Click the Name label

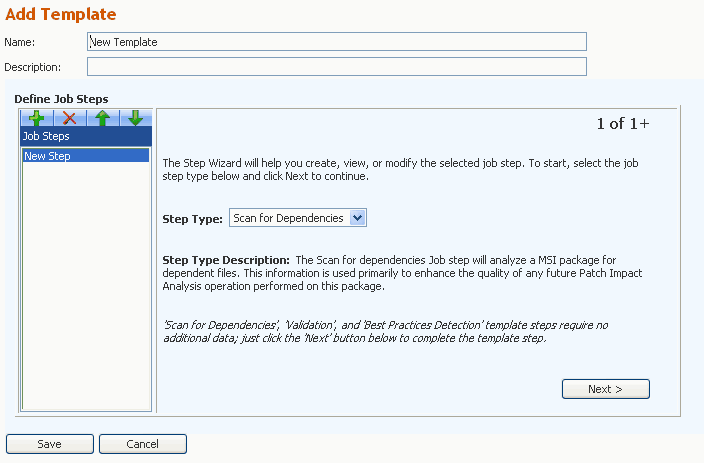pyautogui.click(x=20, y=42)
